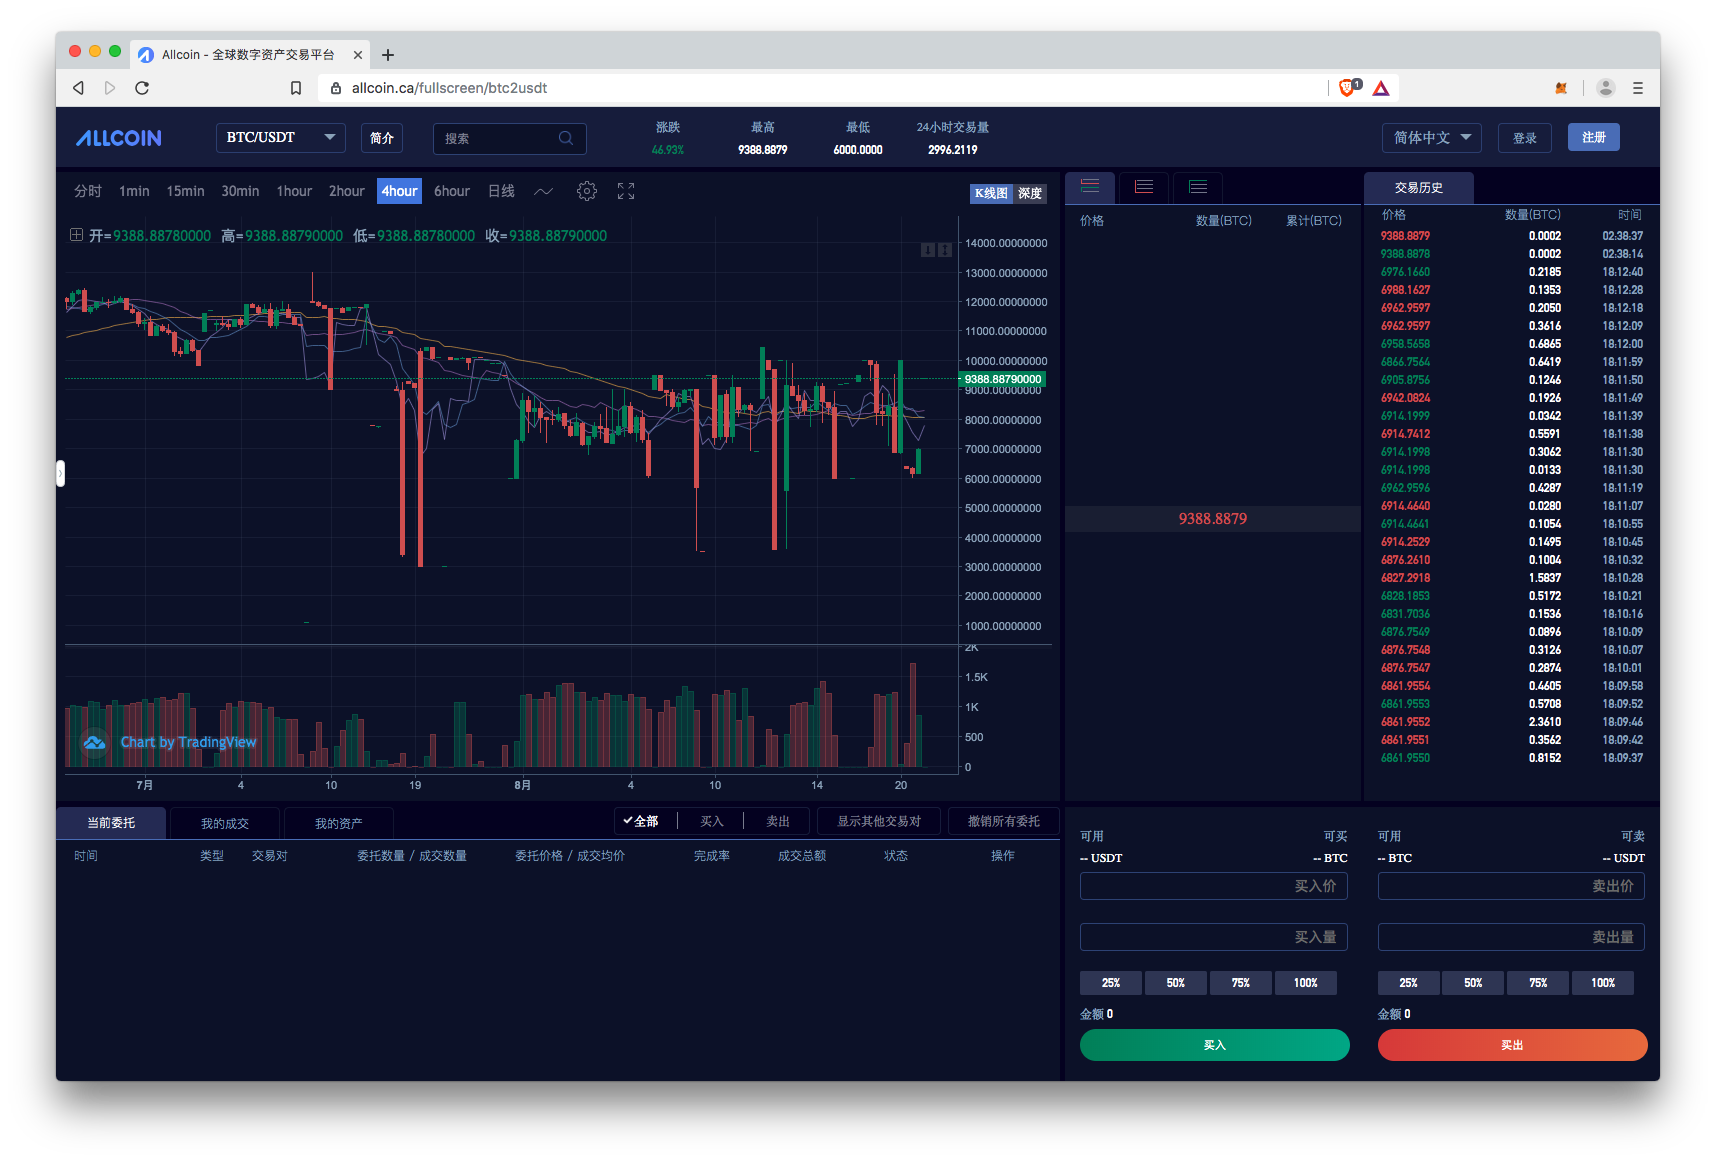Switch to 深度 depth view
The width and height of the screenshot is (1716, 1161).
[1030, 194]
